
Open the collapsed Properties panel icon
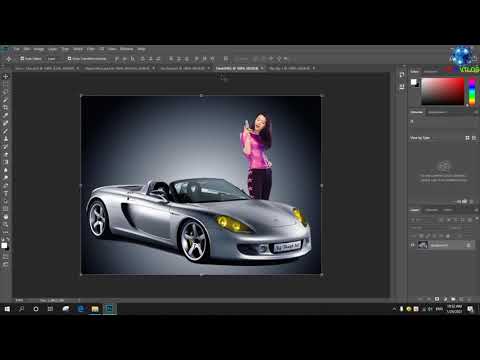click(x=402, y=87)
